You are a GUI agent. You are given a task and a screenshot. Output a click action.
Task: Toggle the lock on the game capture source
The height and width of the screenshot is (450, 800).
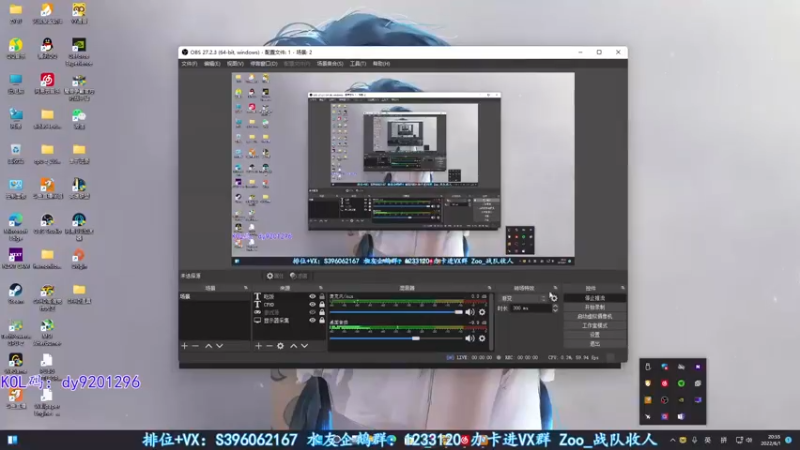coord(322,312)
